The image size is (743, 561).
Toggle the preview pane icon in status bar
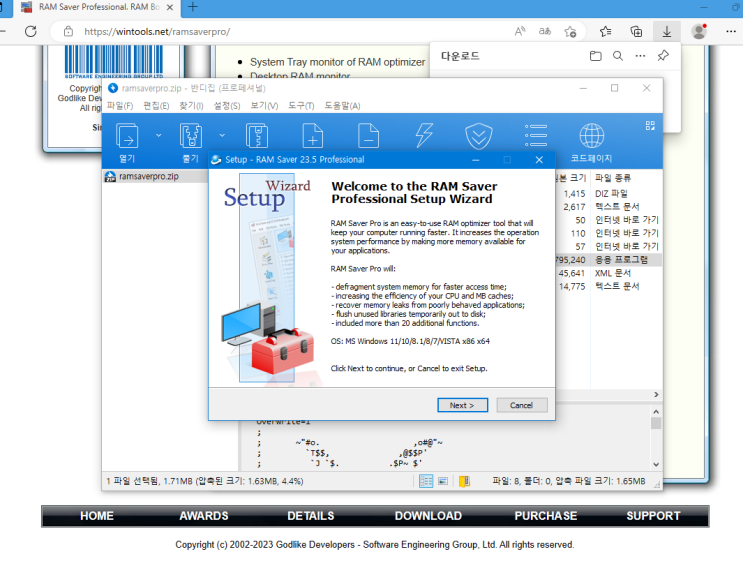[443, 481]
